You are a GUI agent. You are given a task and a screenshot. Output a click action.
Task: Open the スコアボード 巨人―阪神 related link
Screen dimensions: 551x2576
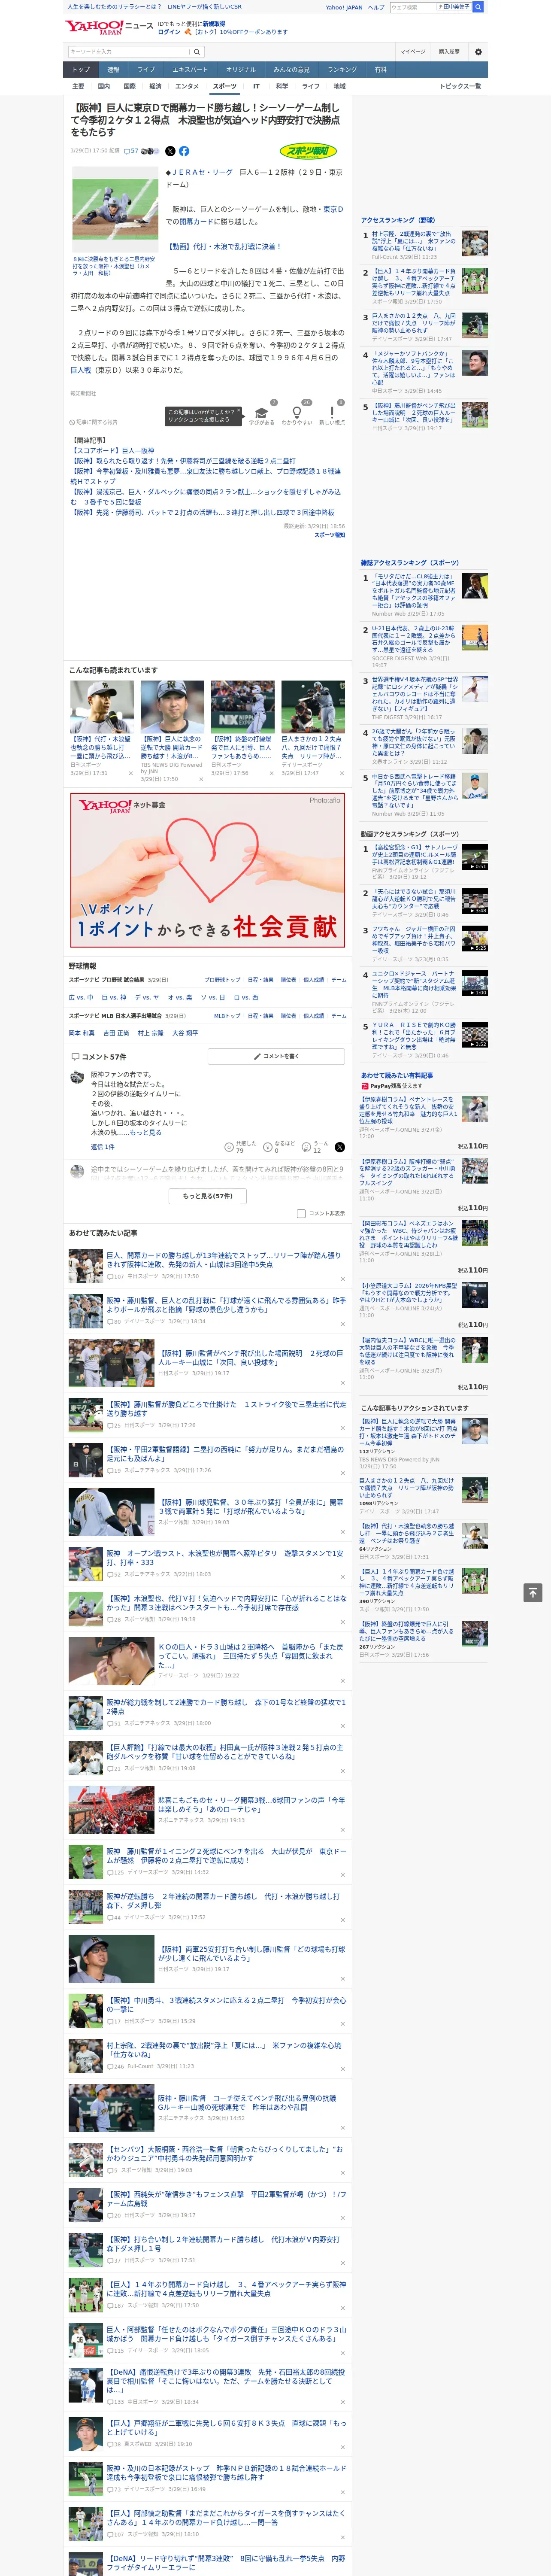pos(112,451)
